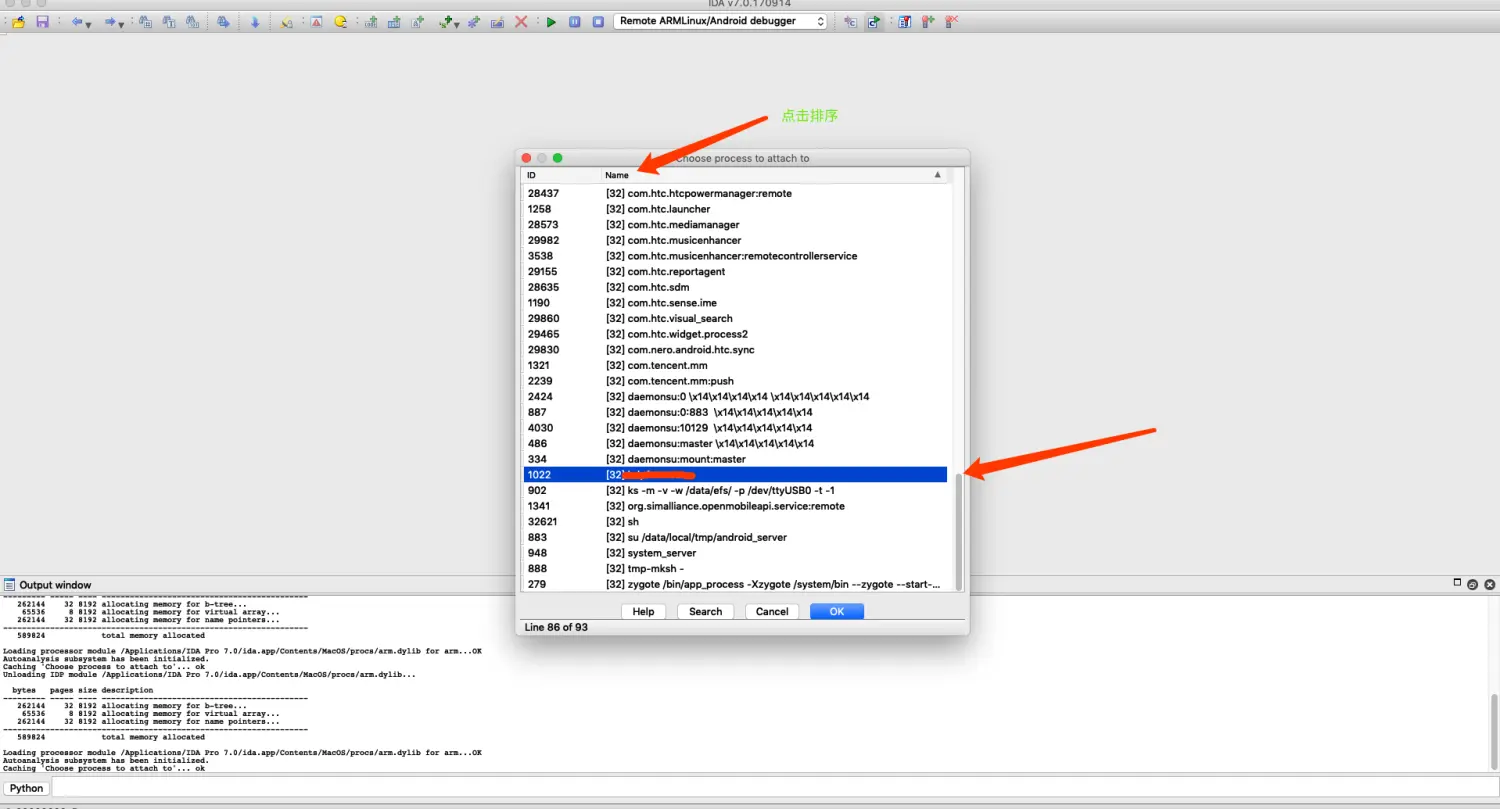Click the Python interpreter button
The height and width of the screenshot is (809, 1500).
click(x=27, y=788)
